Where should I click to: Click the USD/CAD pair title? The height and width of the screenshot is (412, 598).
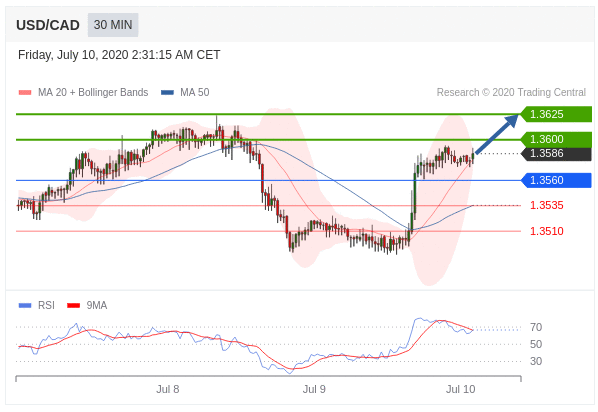coord(48,25)
